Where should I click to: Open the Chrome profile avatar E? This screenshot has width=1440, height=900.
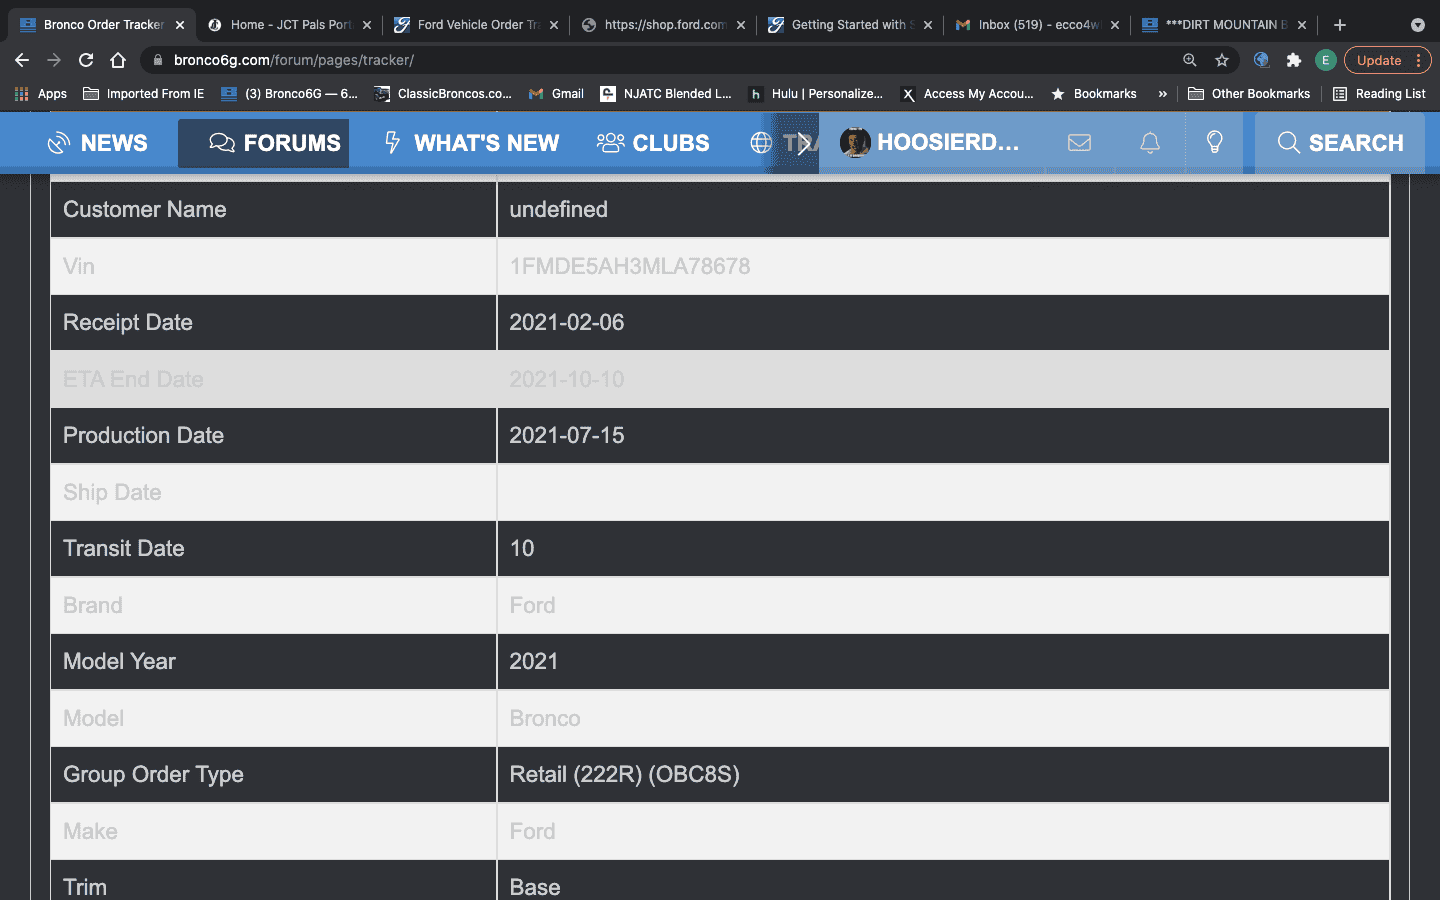point(1326,60)
